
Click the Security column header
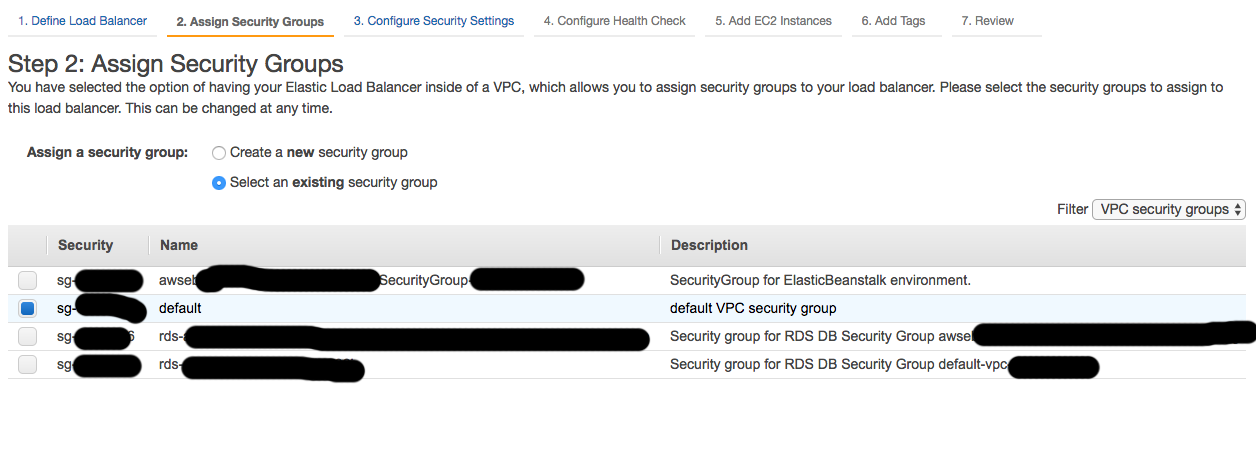86,245
